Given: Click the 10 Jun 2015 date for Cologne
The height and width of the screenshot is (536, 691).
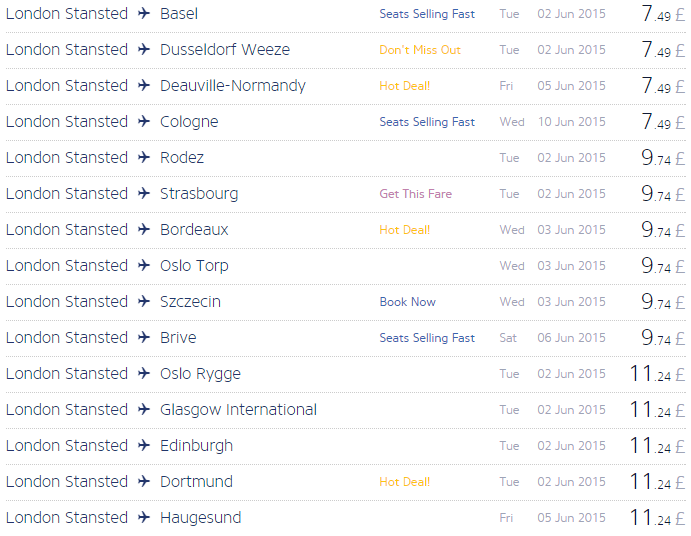Looking at the screenshot, I should pos(572,122).
